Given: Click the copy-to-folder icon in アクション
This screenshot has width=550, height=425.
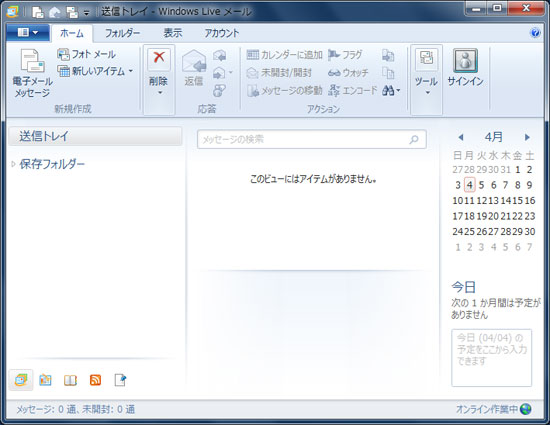Looking at the screenshot, I should 388,55.
